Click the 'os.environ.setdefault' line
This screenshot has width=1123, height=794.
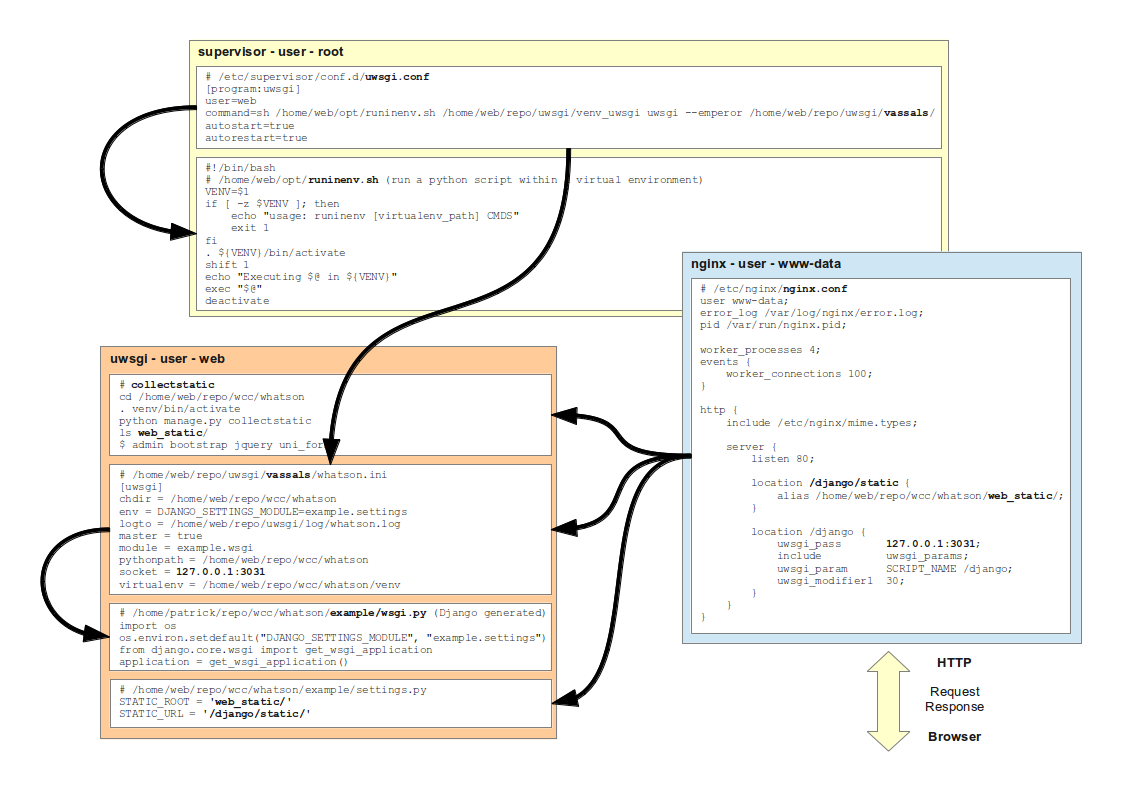[332, 638]
